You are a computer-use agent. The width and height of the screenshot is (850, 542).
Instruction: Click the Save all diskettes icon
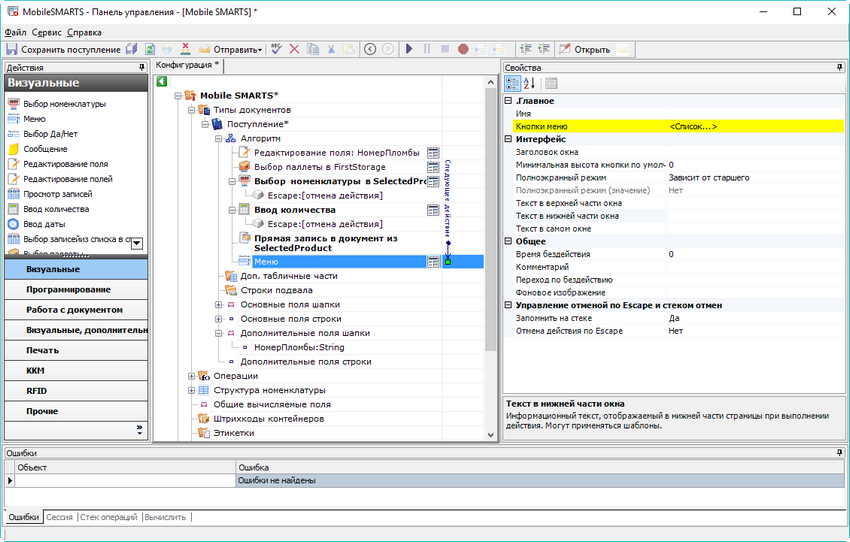(132, 49)
